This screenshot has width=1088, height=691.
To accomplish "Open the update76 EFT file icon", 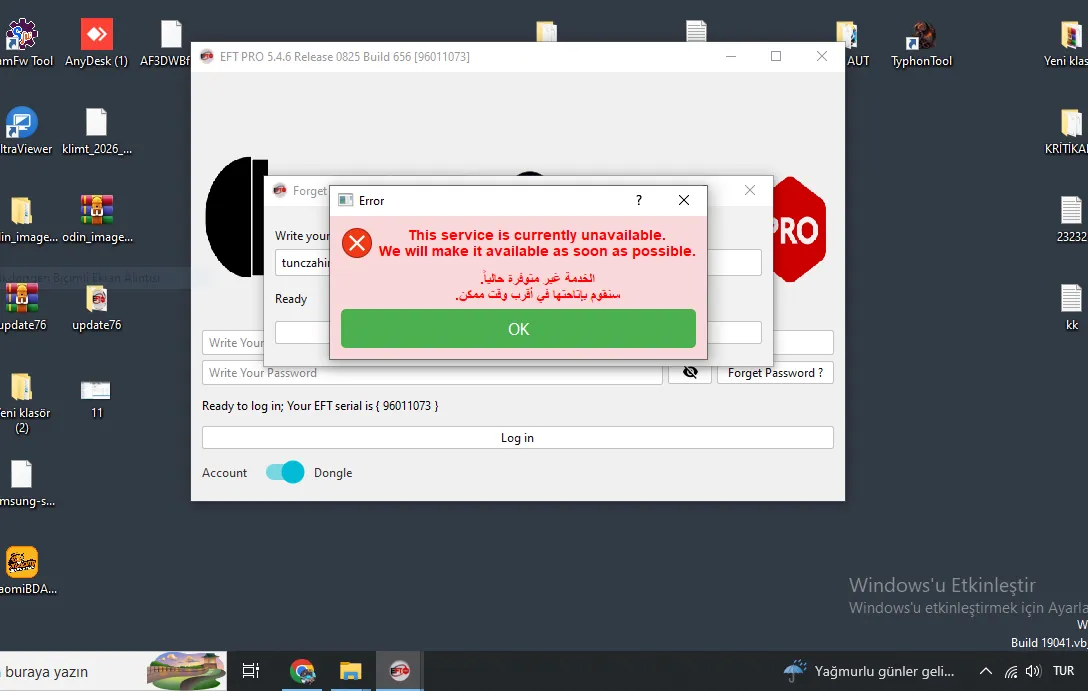I will [97, 307].
